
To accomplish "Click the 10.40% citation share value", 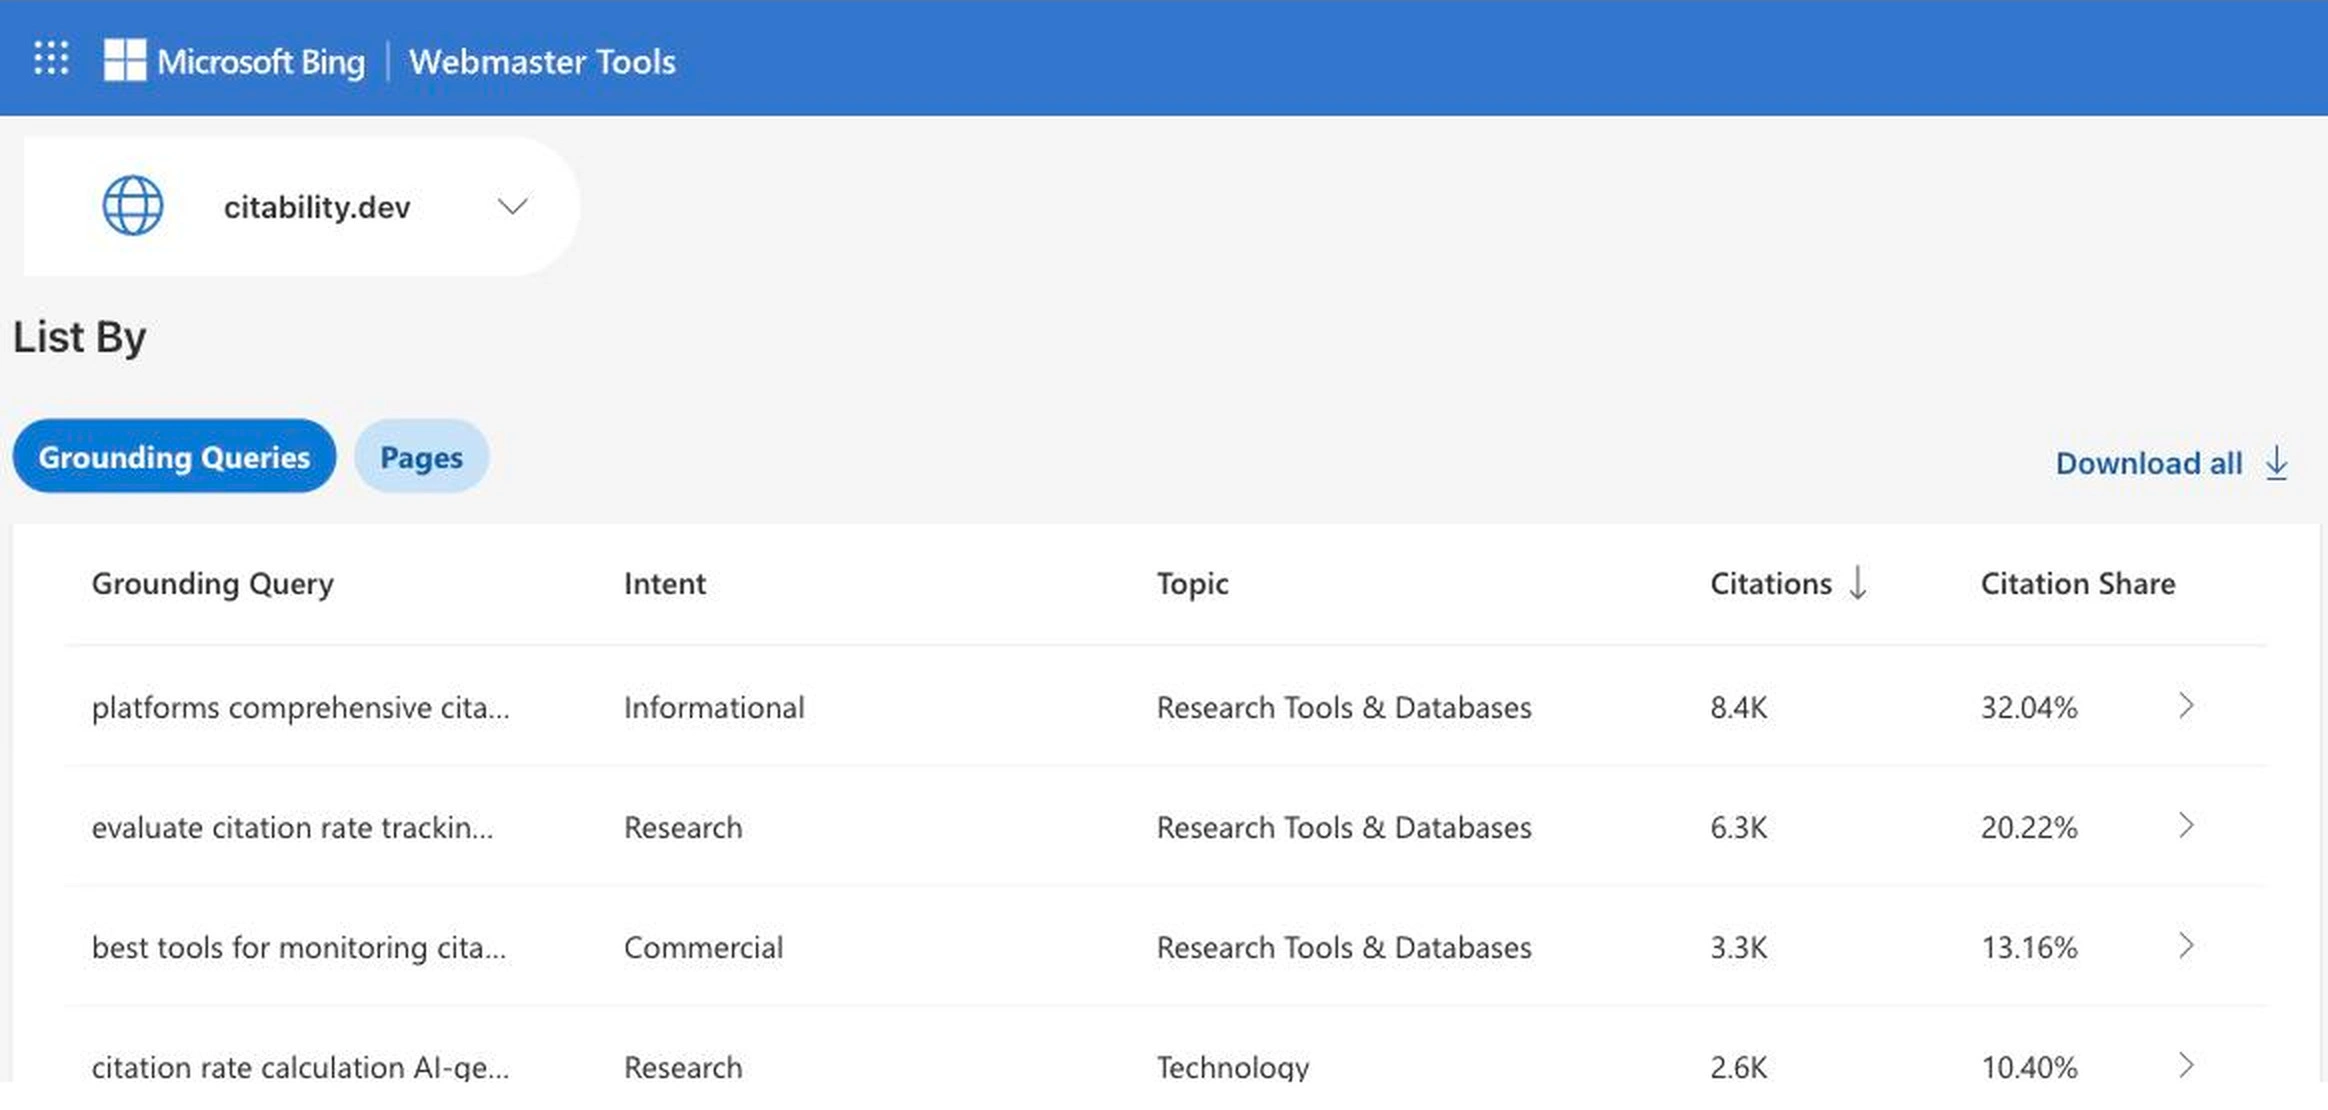I will pyautogui.click(x=2029, y=1067).
